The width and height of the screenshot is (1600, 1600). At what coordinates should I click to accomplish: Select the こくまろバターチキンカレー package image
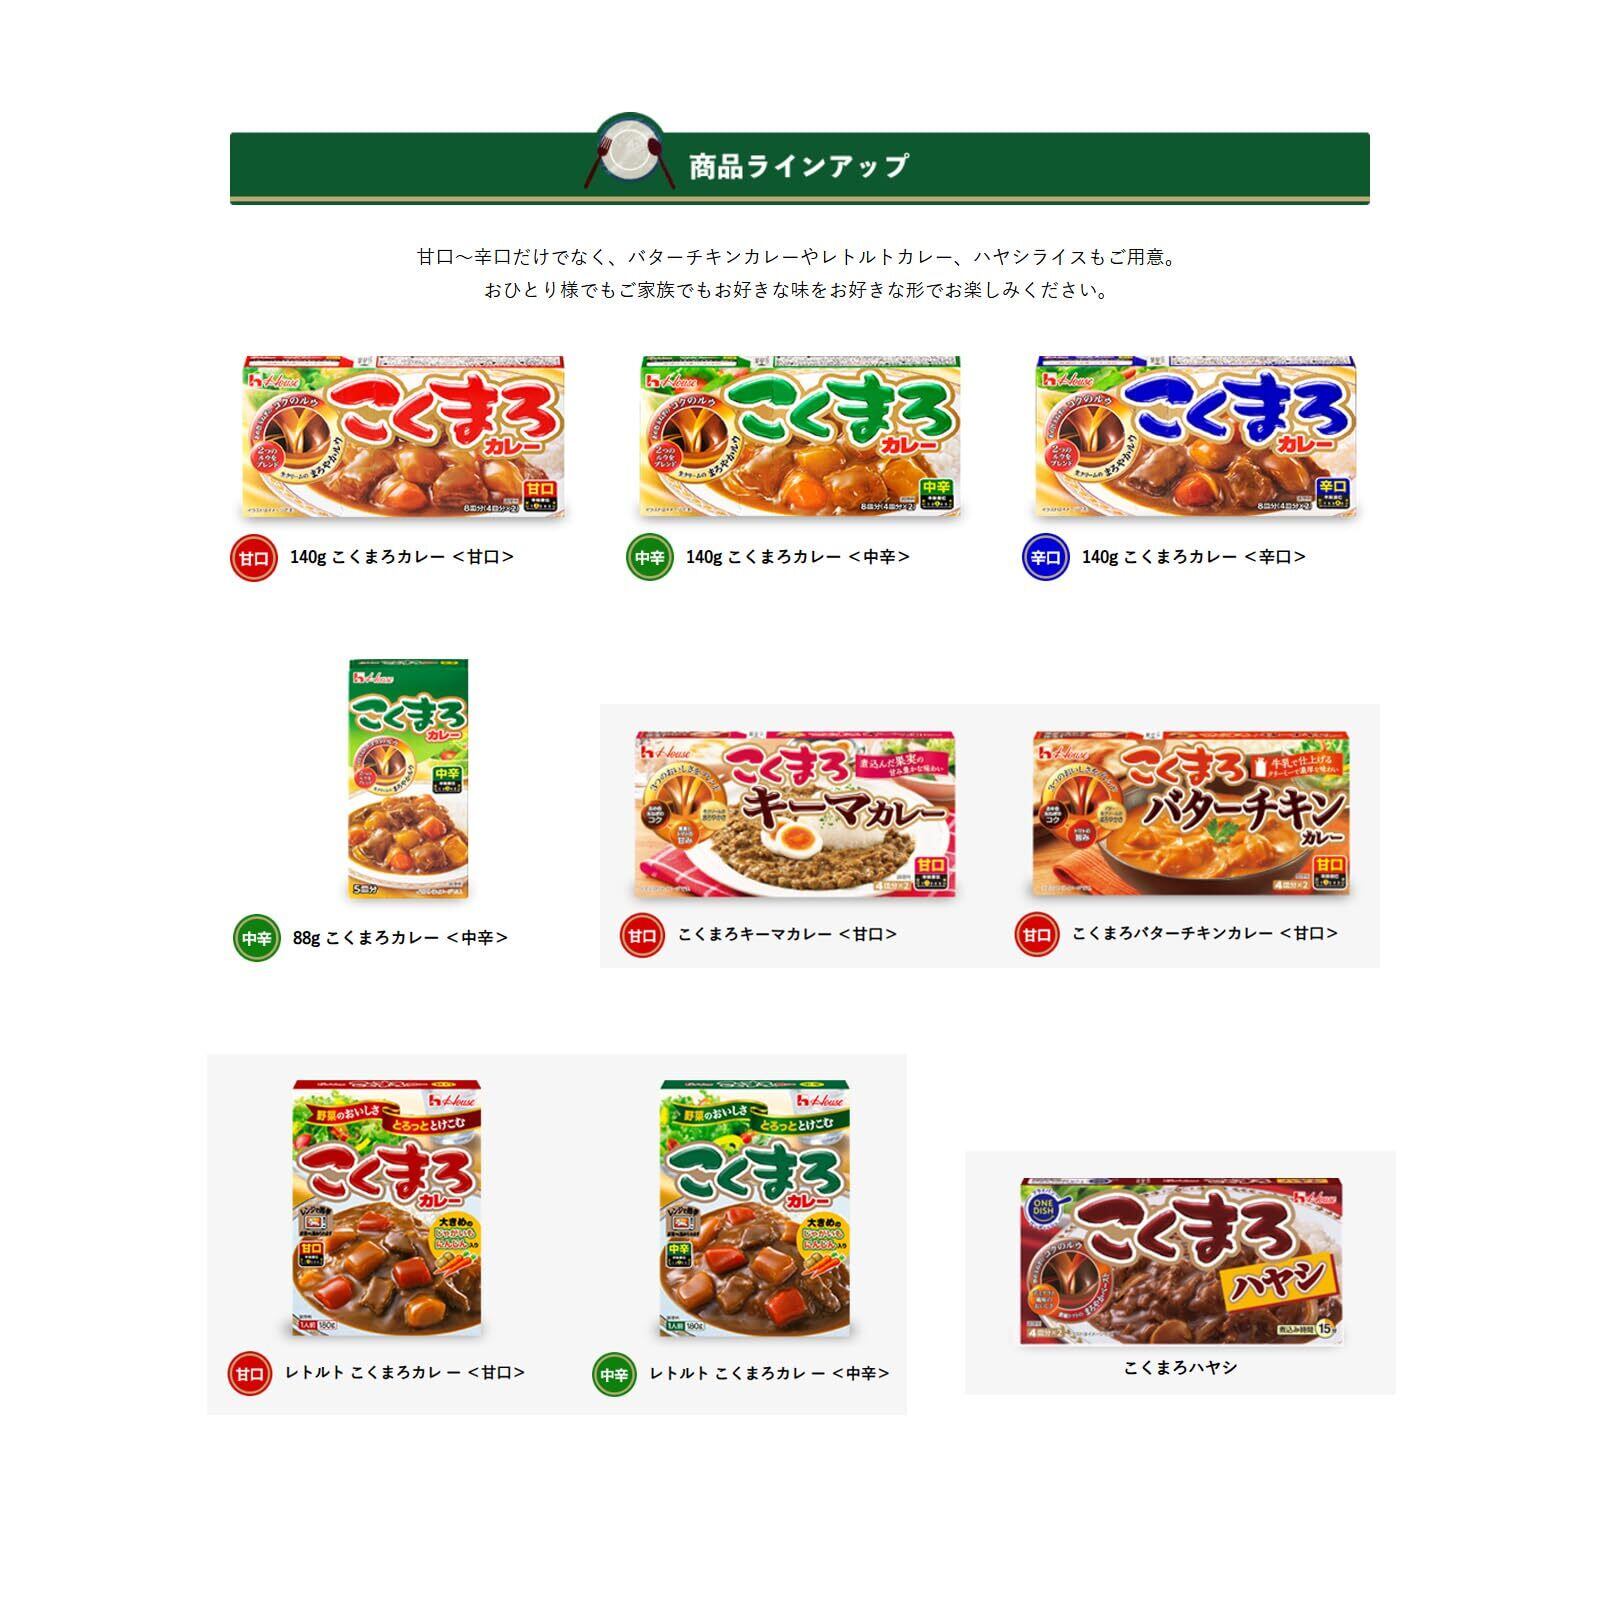(1192, 814)
